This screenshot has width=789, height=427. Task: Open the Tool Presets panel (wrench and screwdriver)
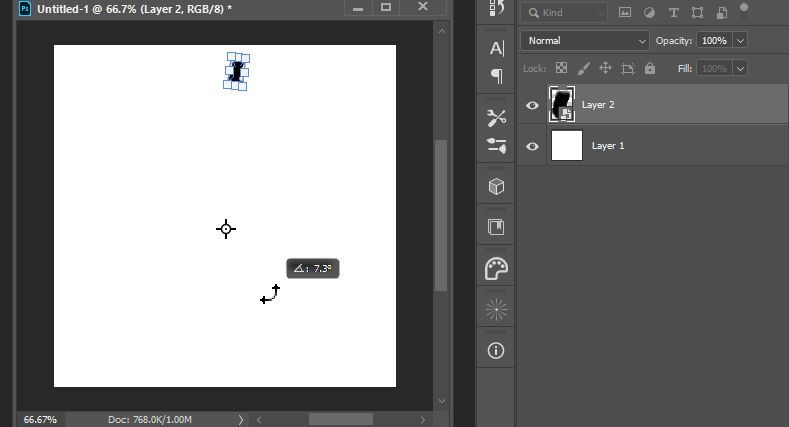coord(496,118)
